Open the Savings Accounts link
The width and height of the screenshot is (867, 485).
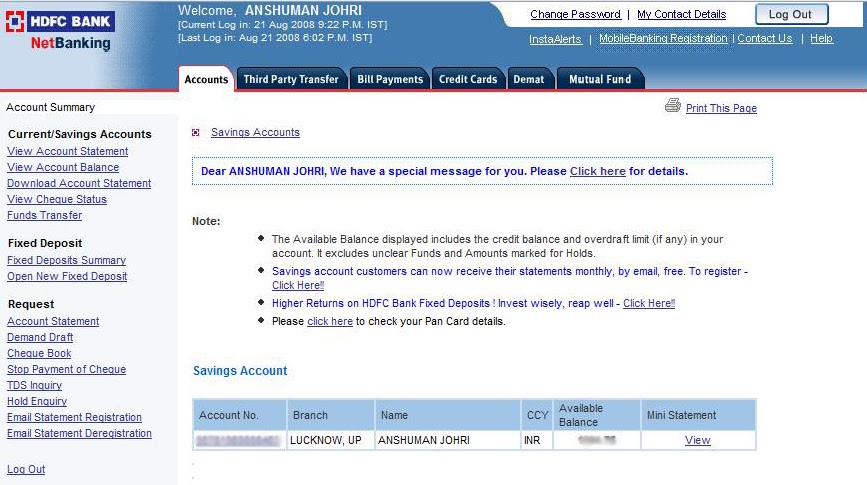click(x=255, y=132)
